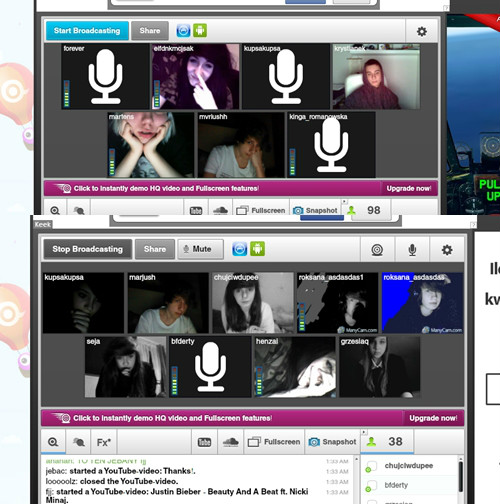500x504 pixels.
Task: Click the Keek tab label
Action: coord(43,224)
